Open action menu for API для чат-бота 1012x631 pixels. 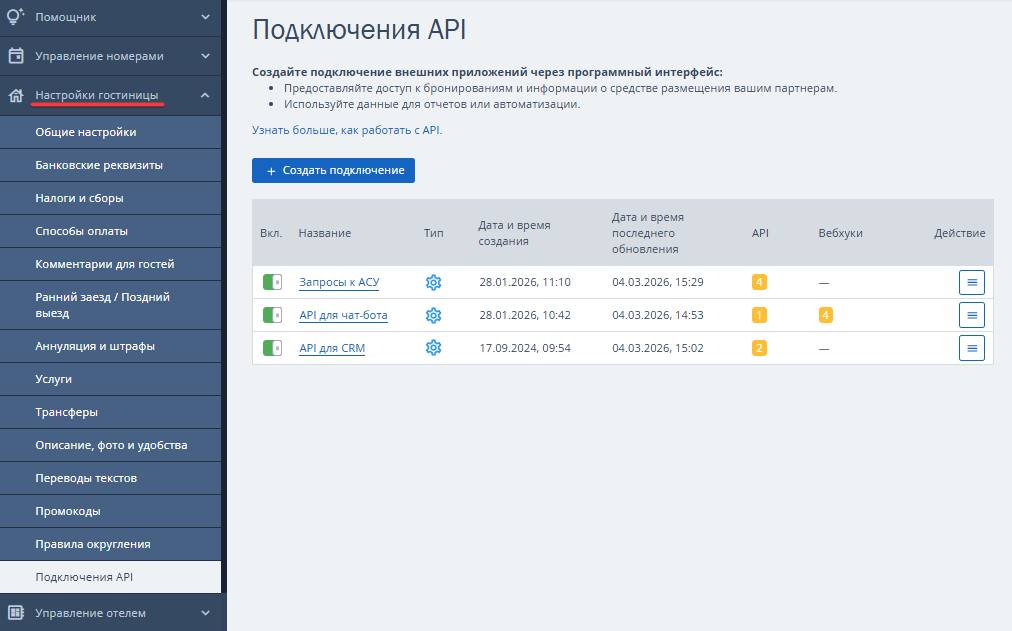click(x=971, y=315)
